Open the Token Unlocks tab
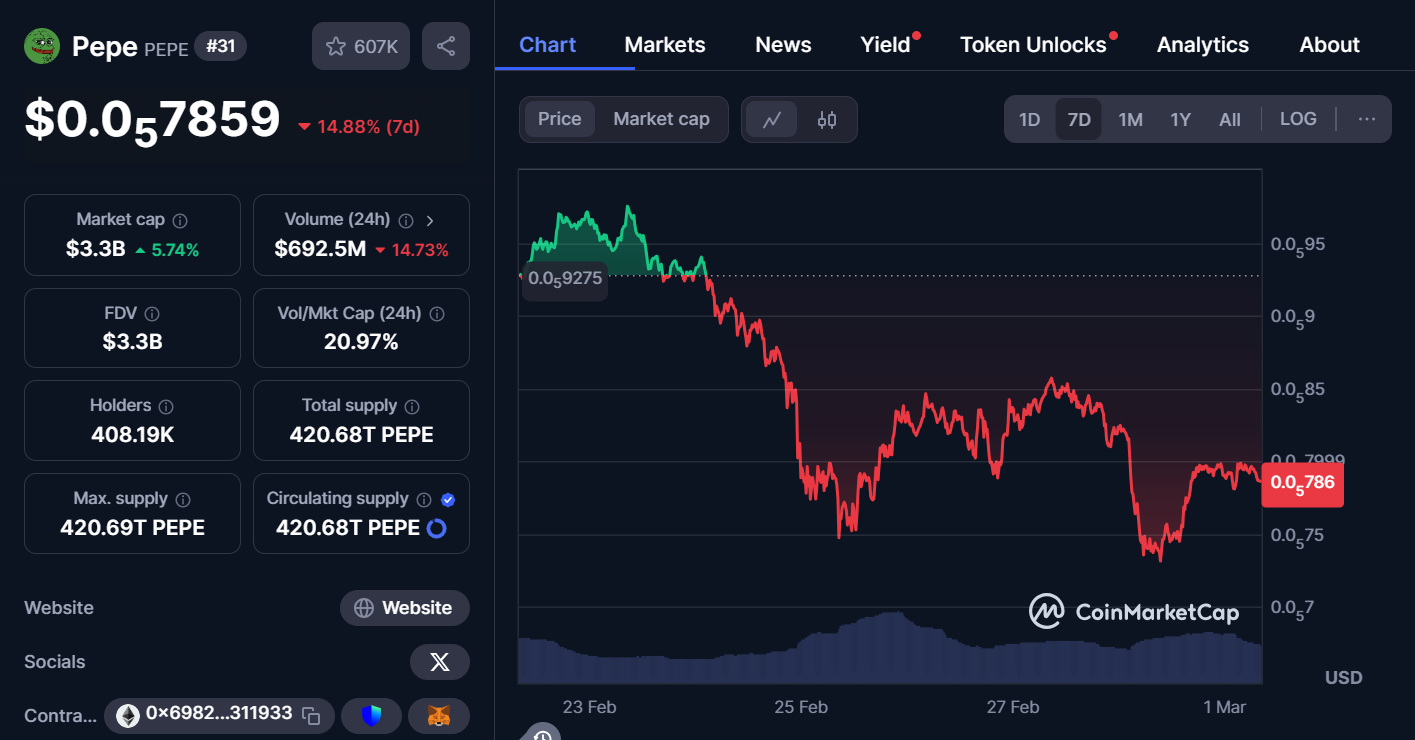Image resolution: width=1415 pixels, height=740 pixels. coord(1033,45)
